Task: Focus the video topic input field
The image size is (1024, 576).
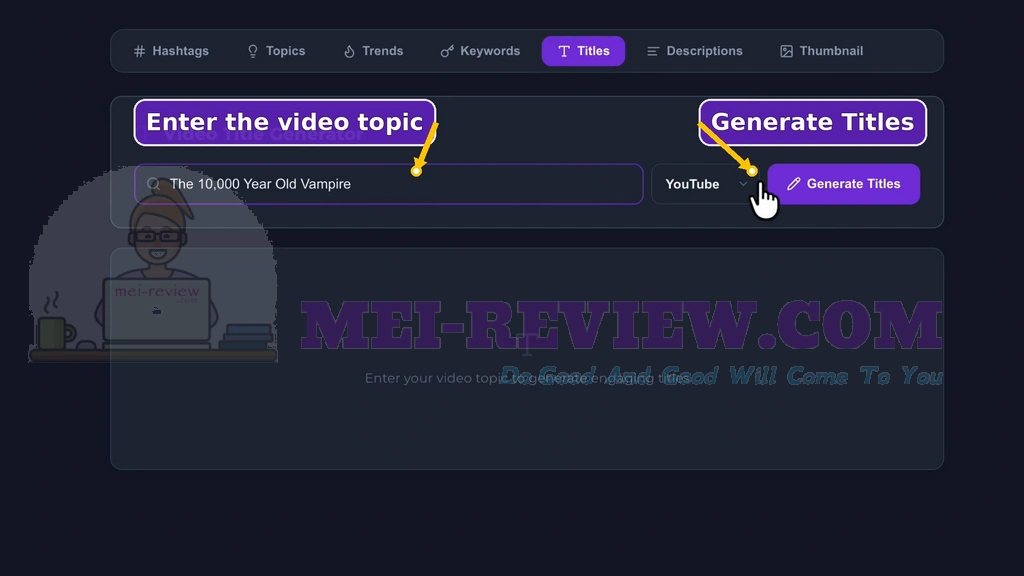Action: click(389, 184)
